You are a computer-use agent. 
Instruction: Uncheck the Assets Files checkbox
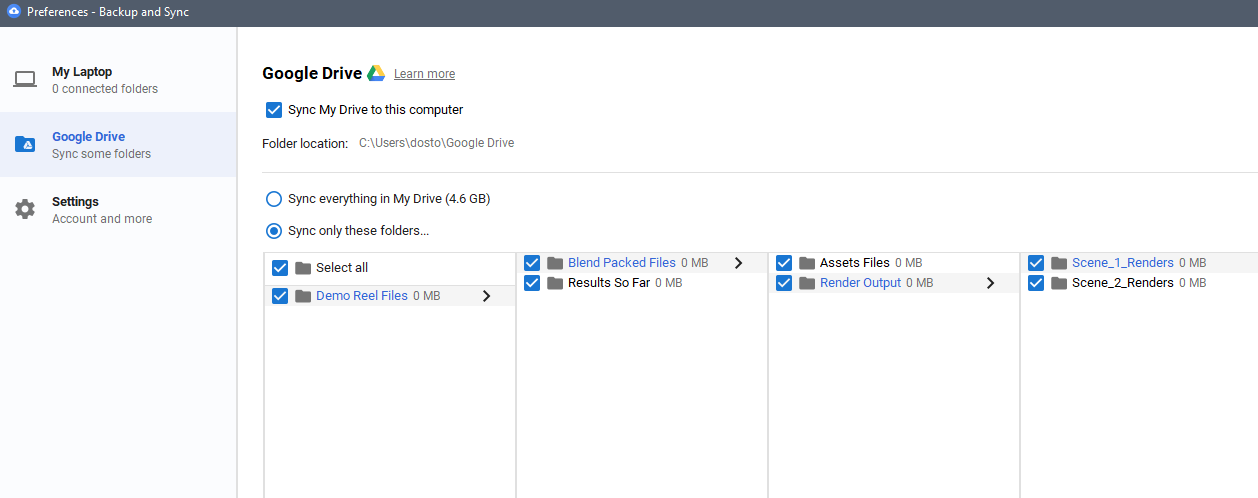(784, 263)
